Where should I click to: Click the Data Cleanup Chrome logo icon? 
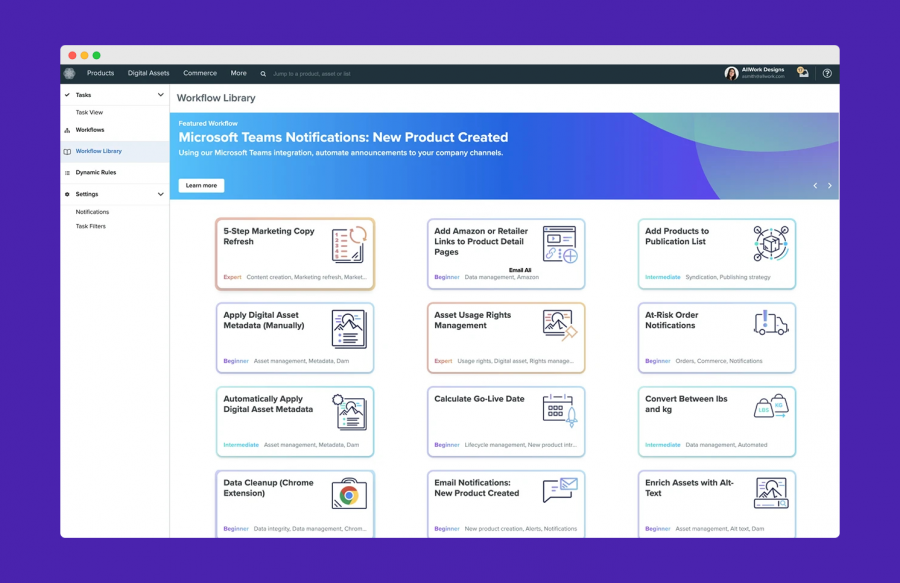pyautogui.click(x=349, y=493)
